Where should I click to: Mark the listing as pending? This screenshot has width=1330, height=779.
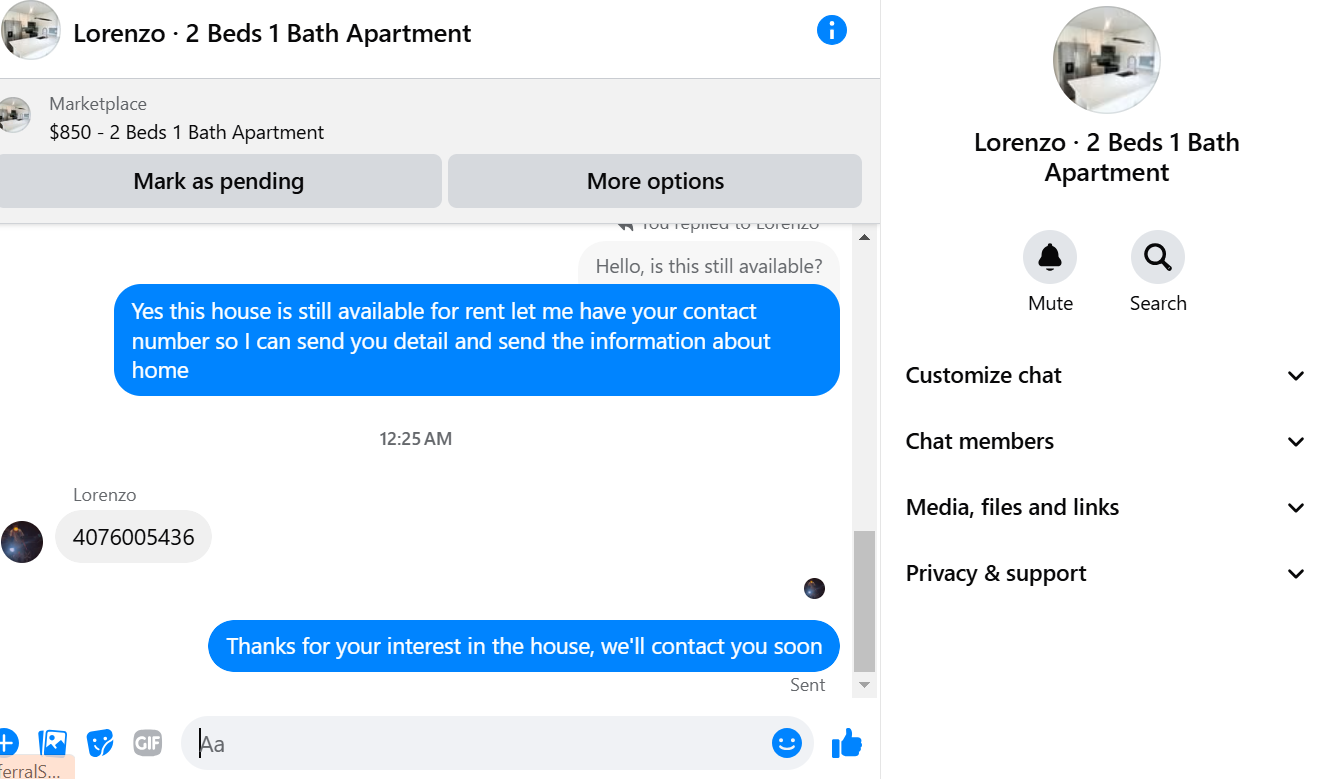(219, 181)
